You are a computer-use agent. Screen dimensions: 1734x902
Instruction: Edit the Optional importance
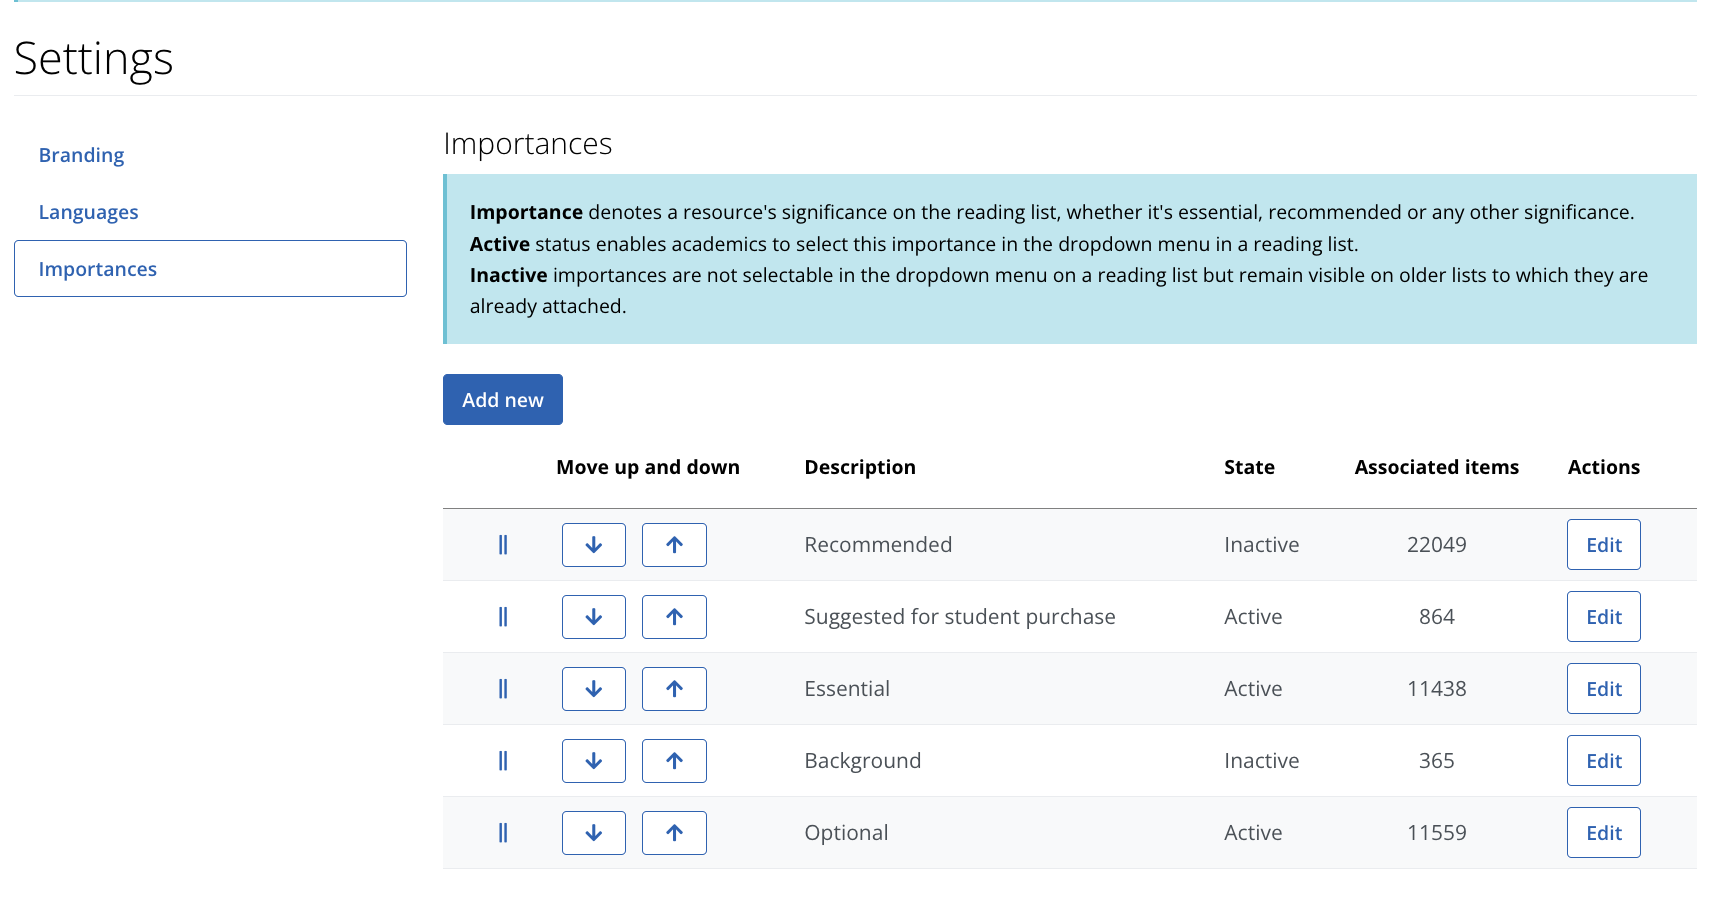click(x=1603, y=832)
